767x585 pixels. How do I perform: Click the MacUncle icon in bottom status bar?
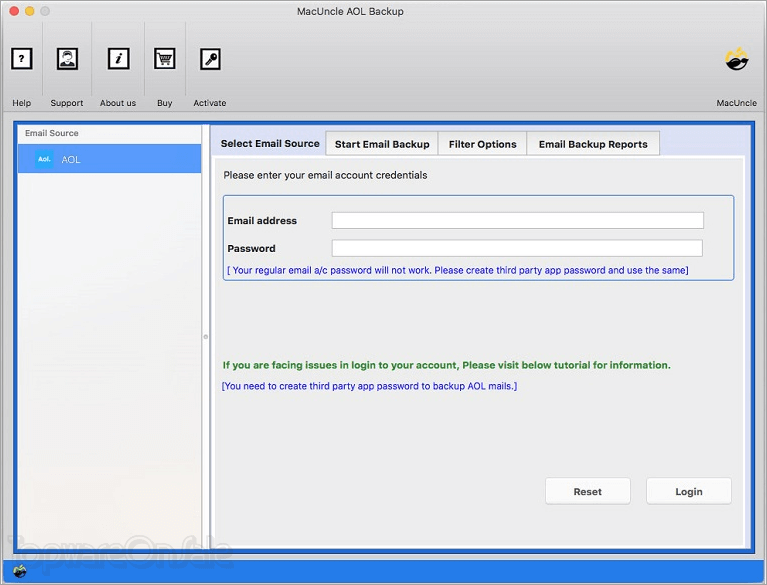(20, 571)
